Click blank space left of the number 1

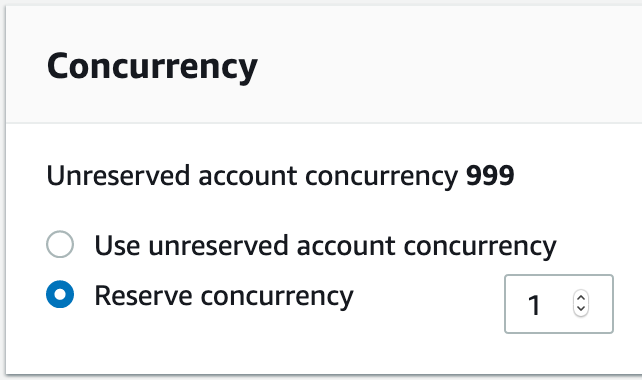(517, 304)
